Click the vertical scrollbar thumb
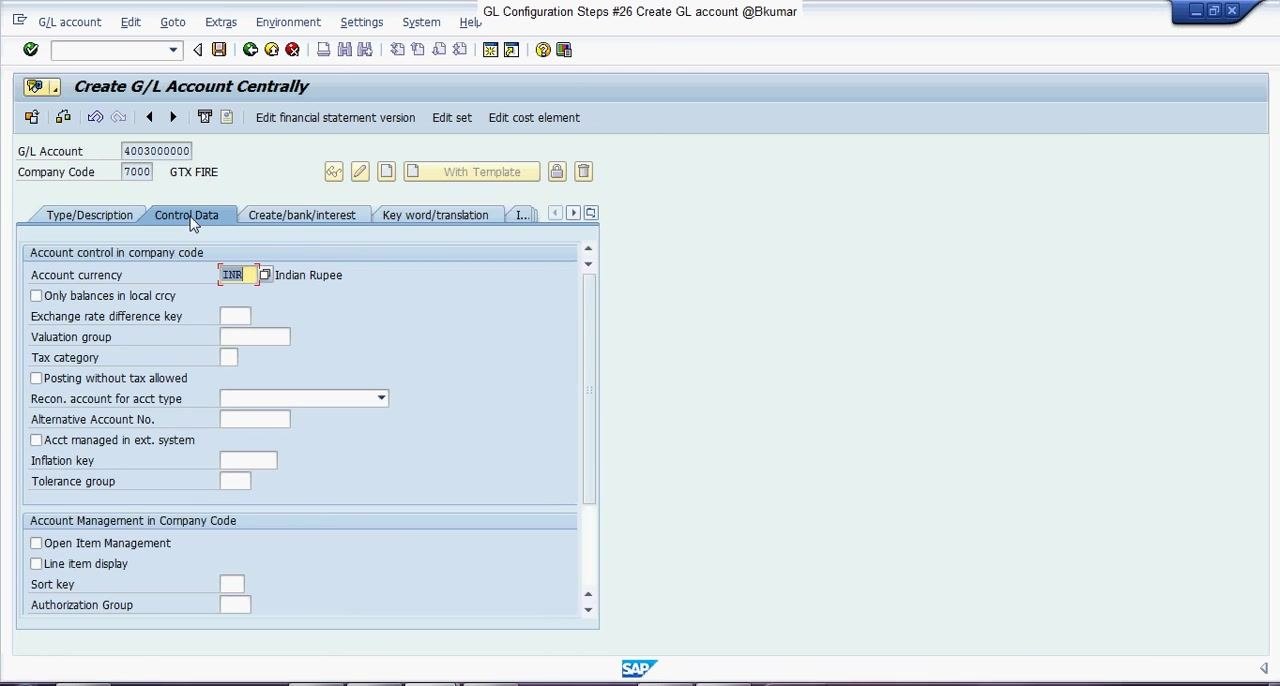The height and width of the screenshot is (686, 1280). point(589,389)
